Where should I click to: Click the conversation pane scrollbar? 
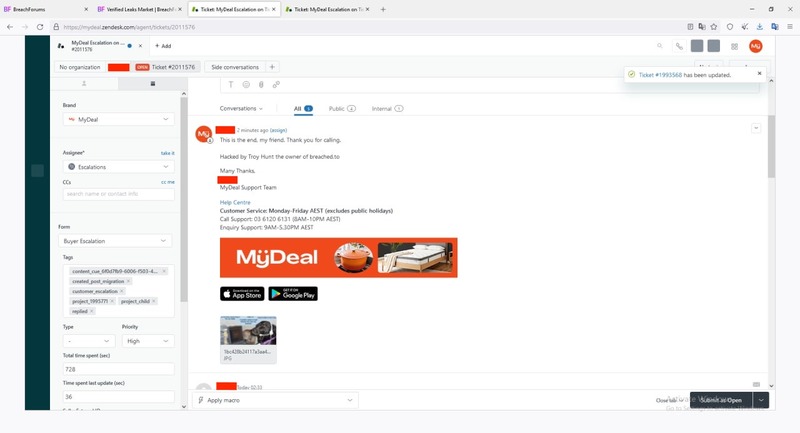(771, 147)
